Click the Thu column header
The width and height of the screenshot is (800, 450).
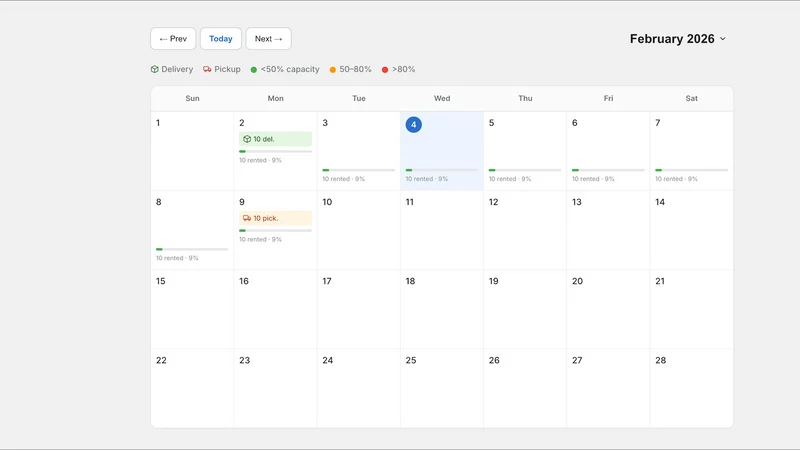(525, 98)
